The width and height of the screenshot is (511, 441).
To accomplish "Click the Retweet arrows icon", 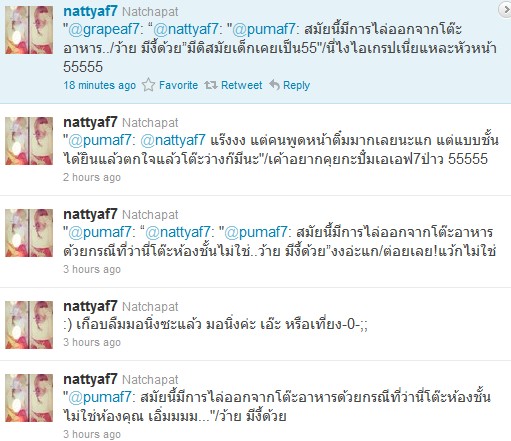I will pyautogui.click(x=211, y=85).
